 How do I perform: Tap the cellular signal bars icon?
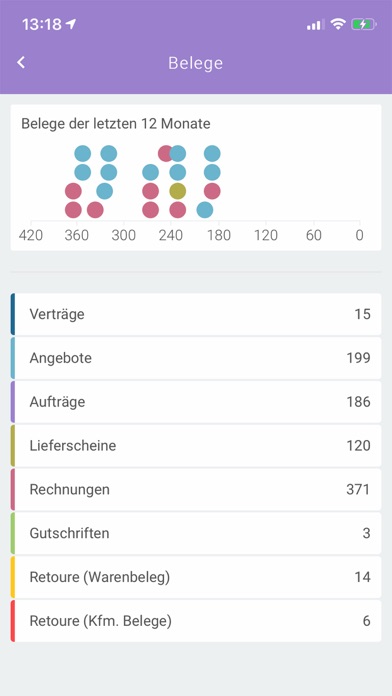315,25
